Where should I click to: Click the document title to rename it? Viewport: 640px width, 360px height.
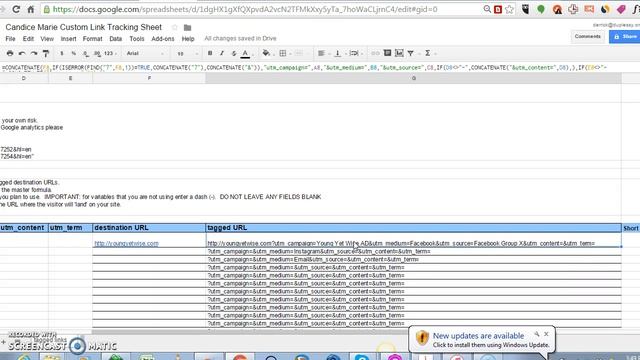[84, 27]
